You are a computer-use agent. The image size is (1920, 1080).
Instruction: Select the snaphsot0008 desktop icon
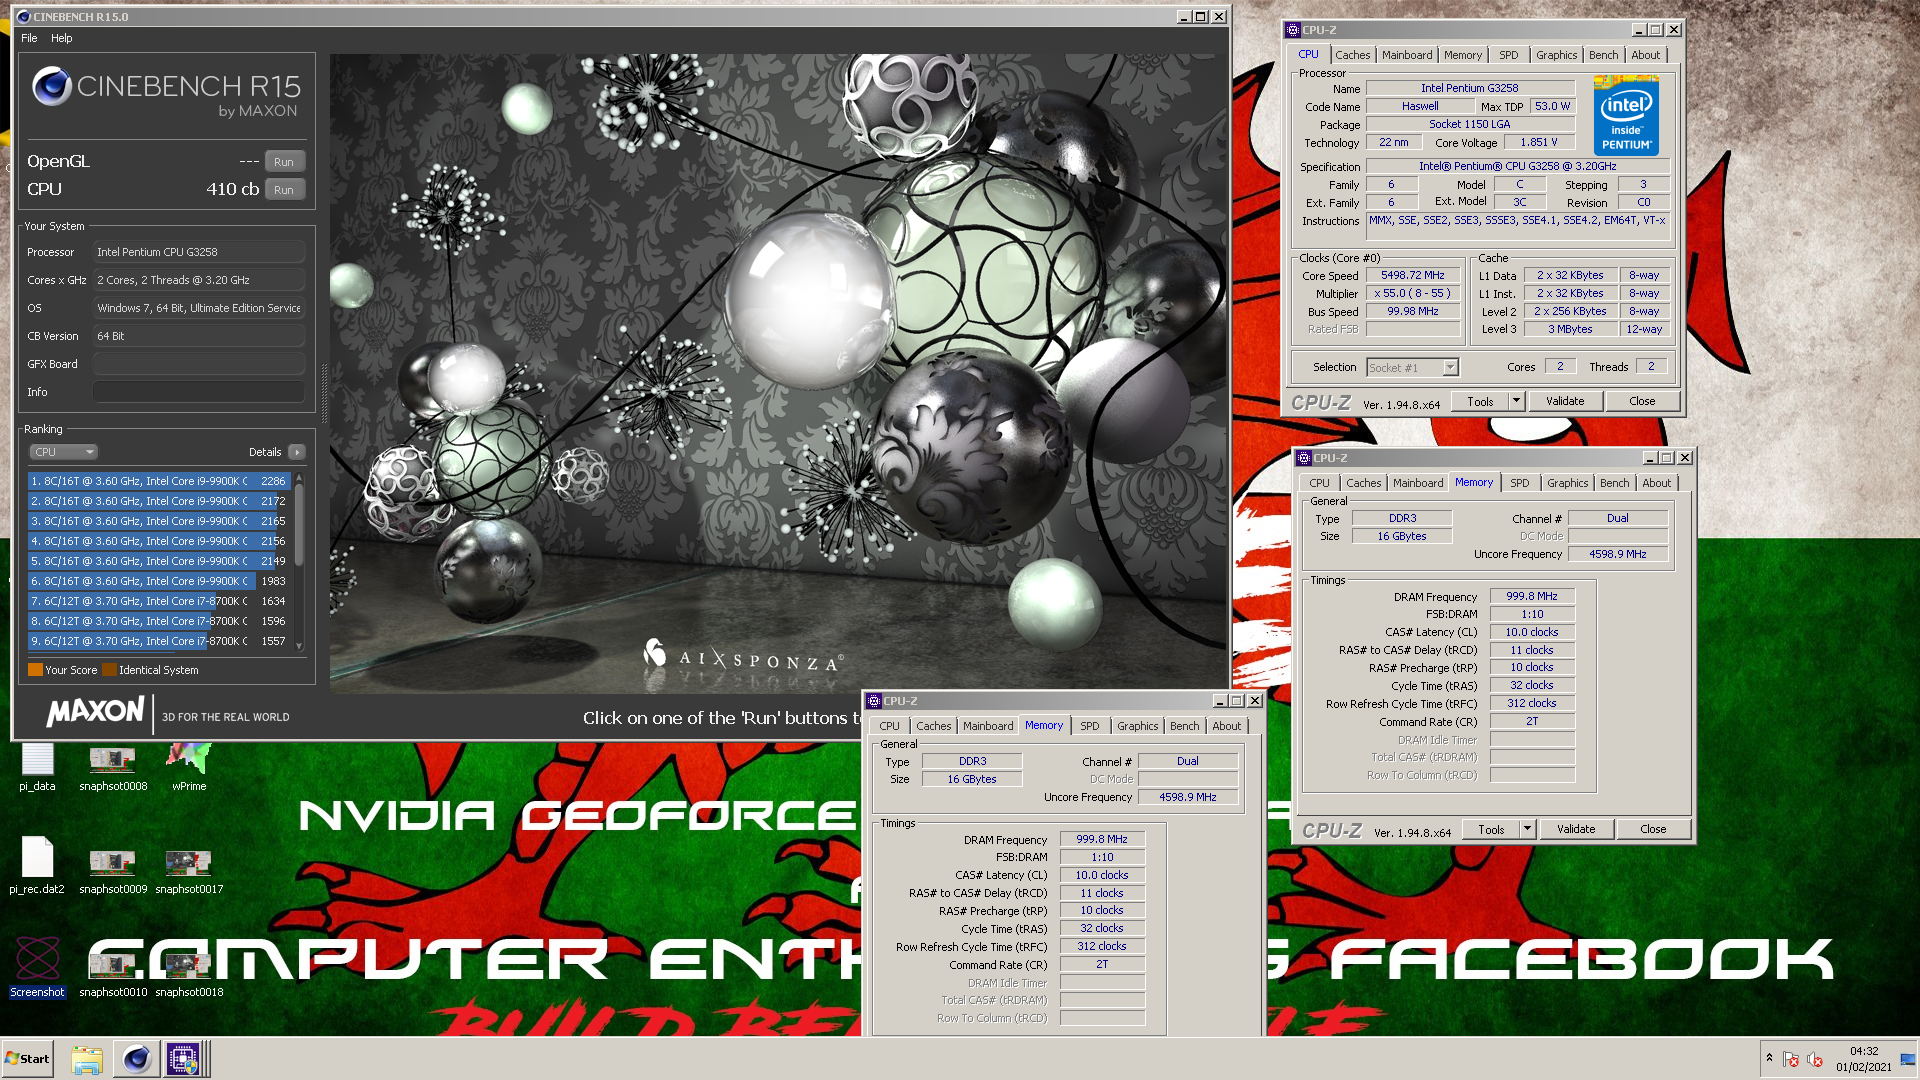click(113, 767)
